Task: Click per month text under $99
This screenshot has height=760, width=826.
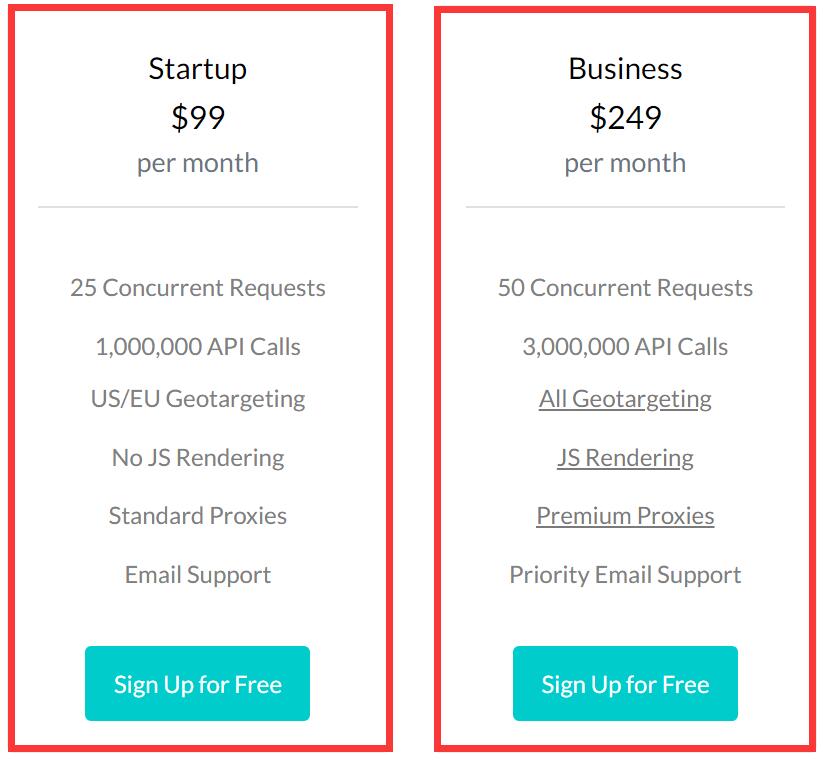Action: (x=197, y=163)
